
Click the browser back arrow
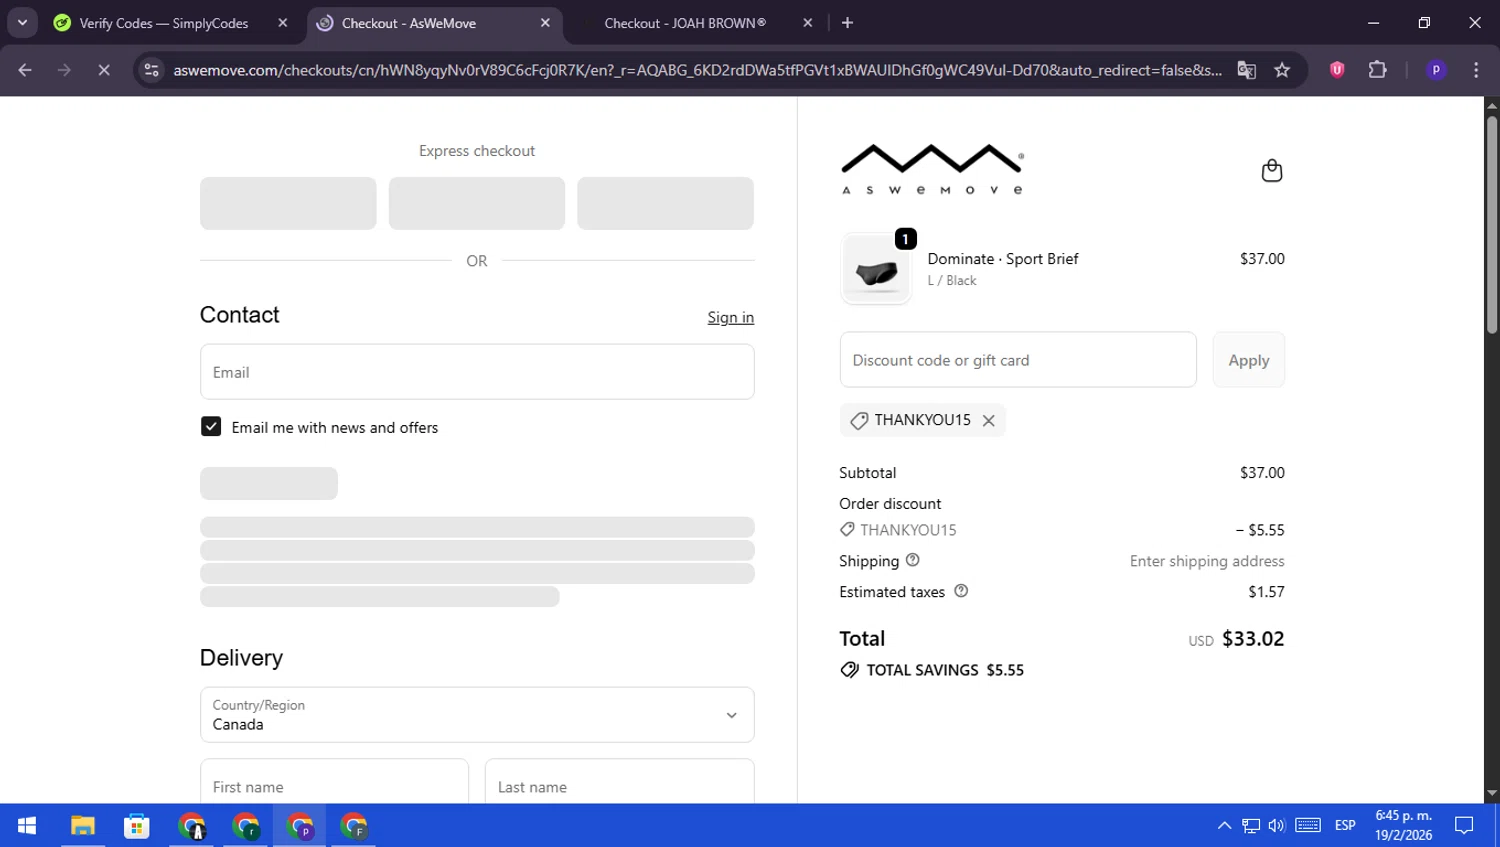[25, 70]
